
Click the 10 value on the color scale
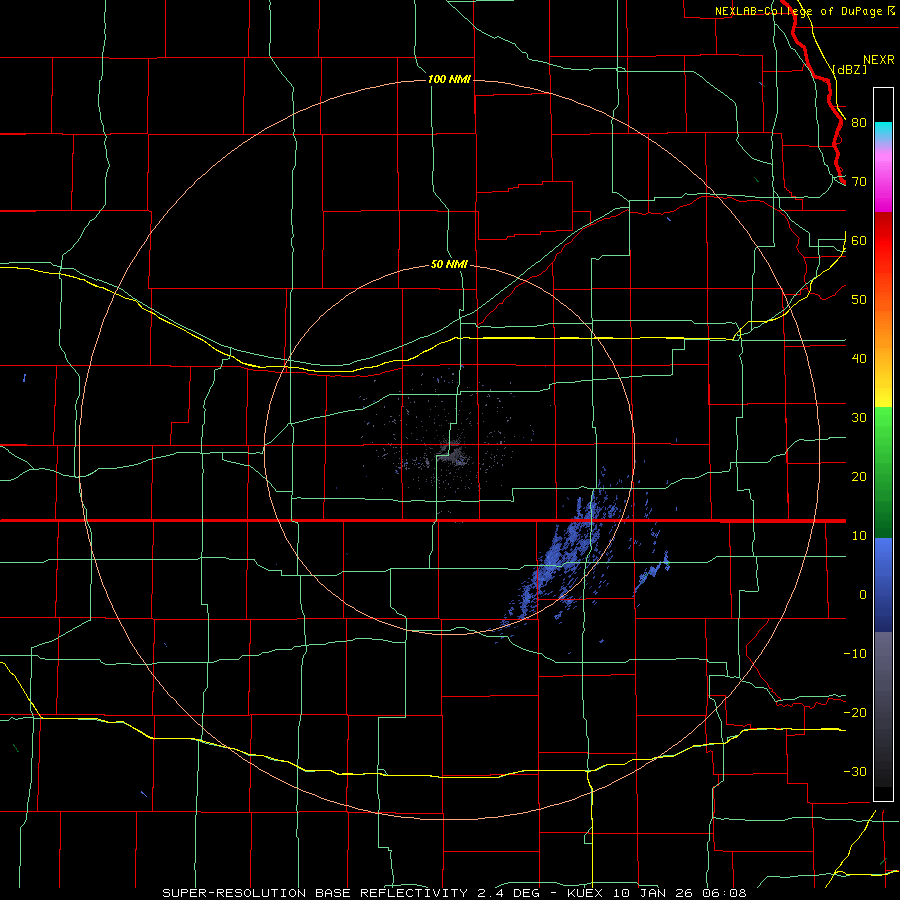[x=859, y=536]
